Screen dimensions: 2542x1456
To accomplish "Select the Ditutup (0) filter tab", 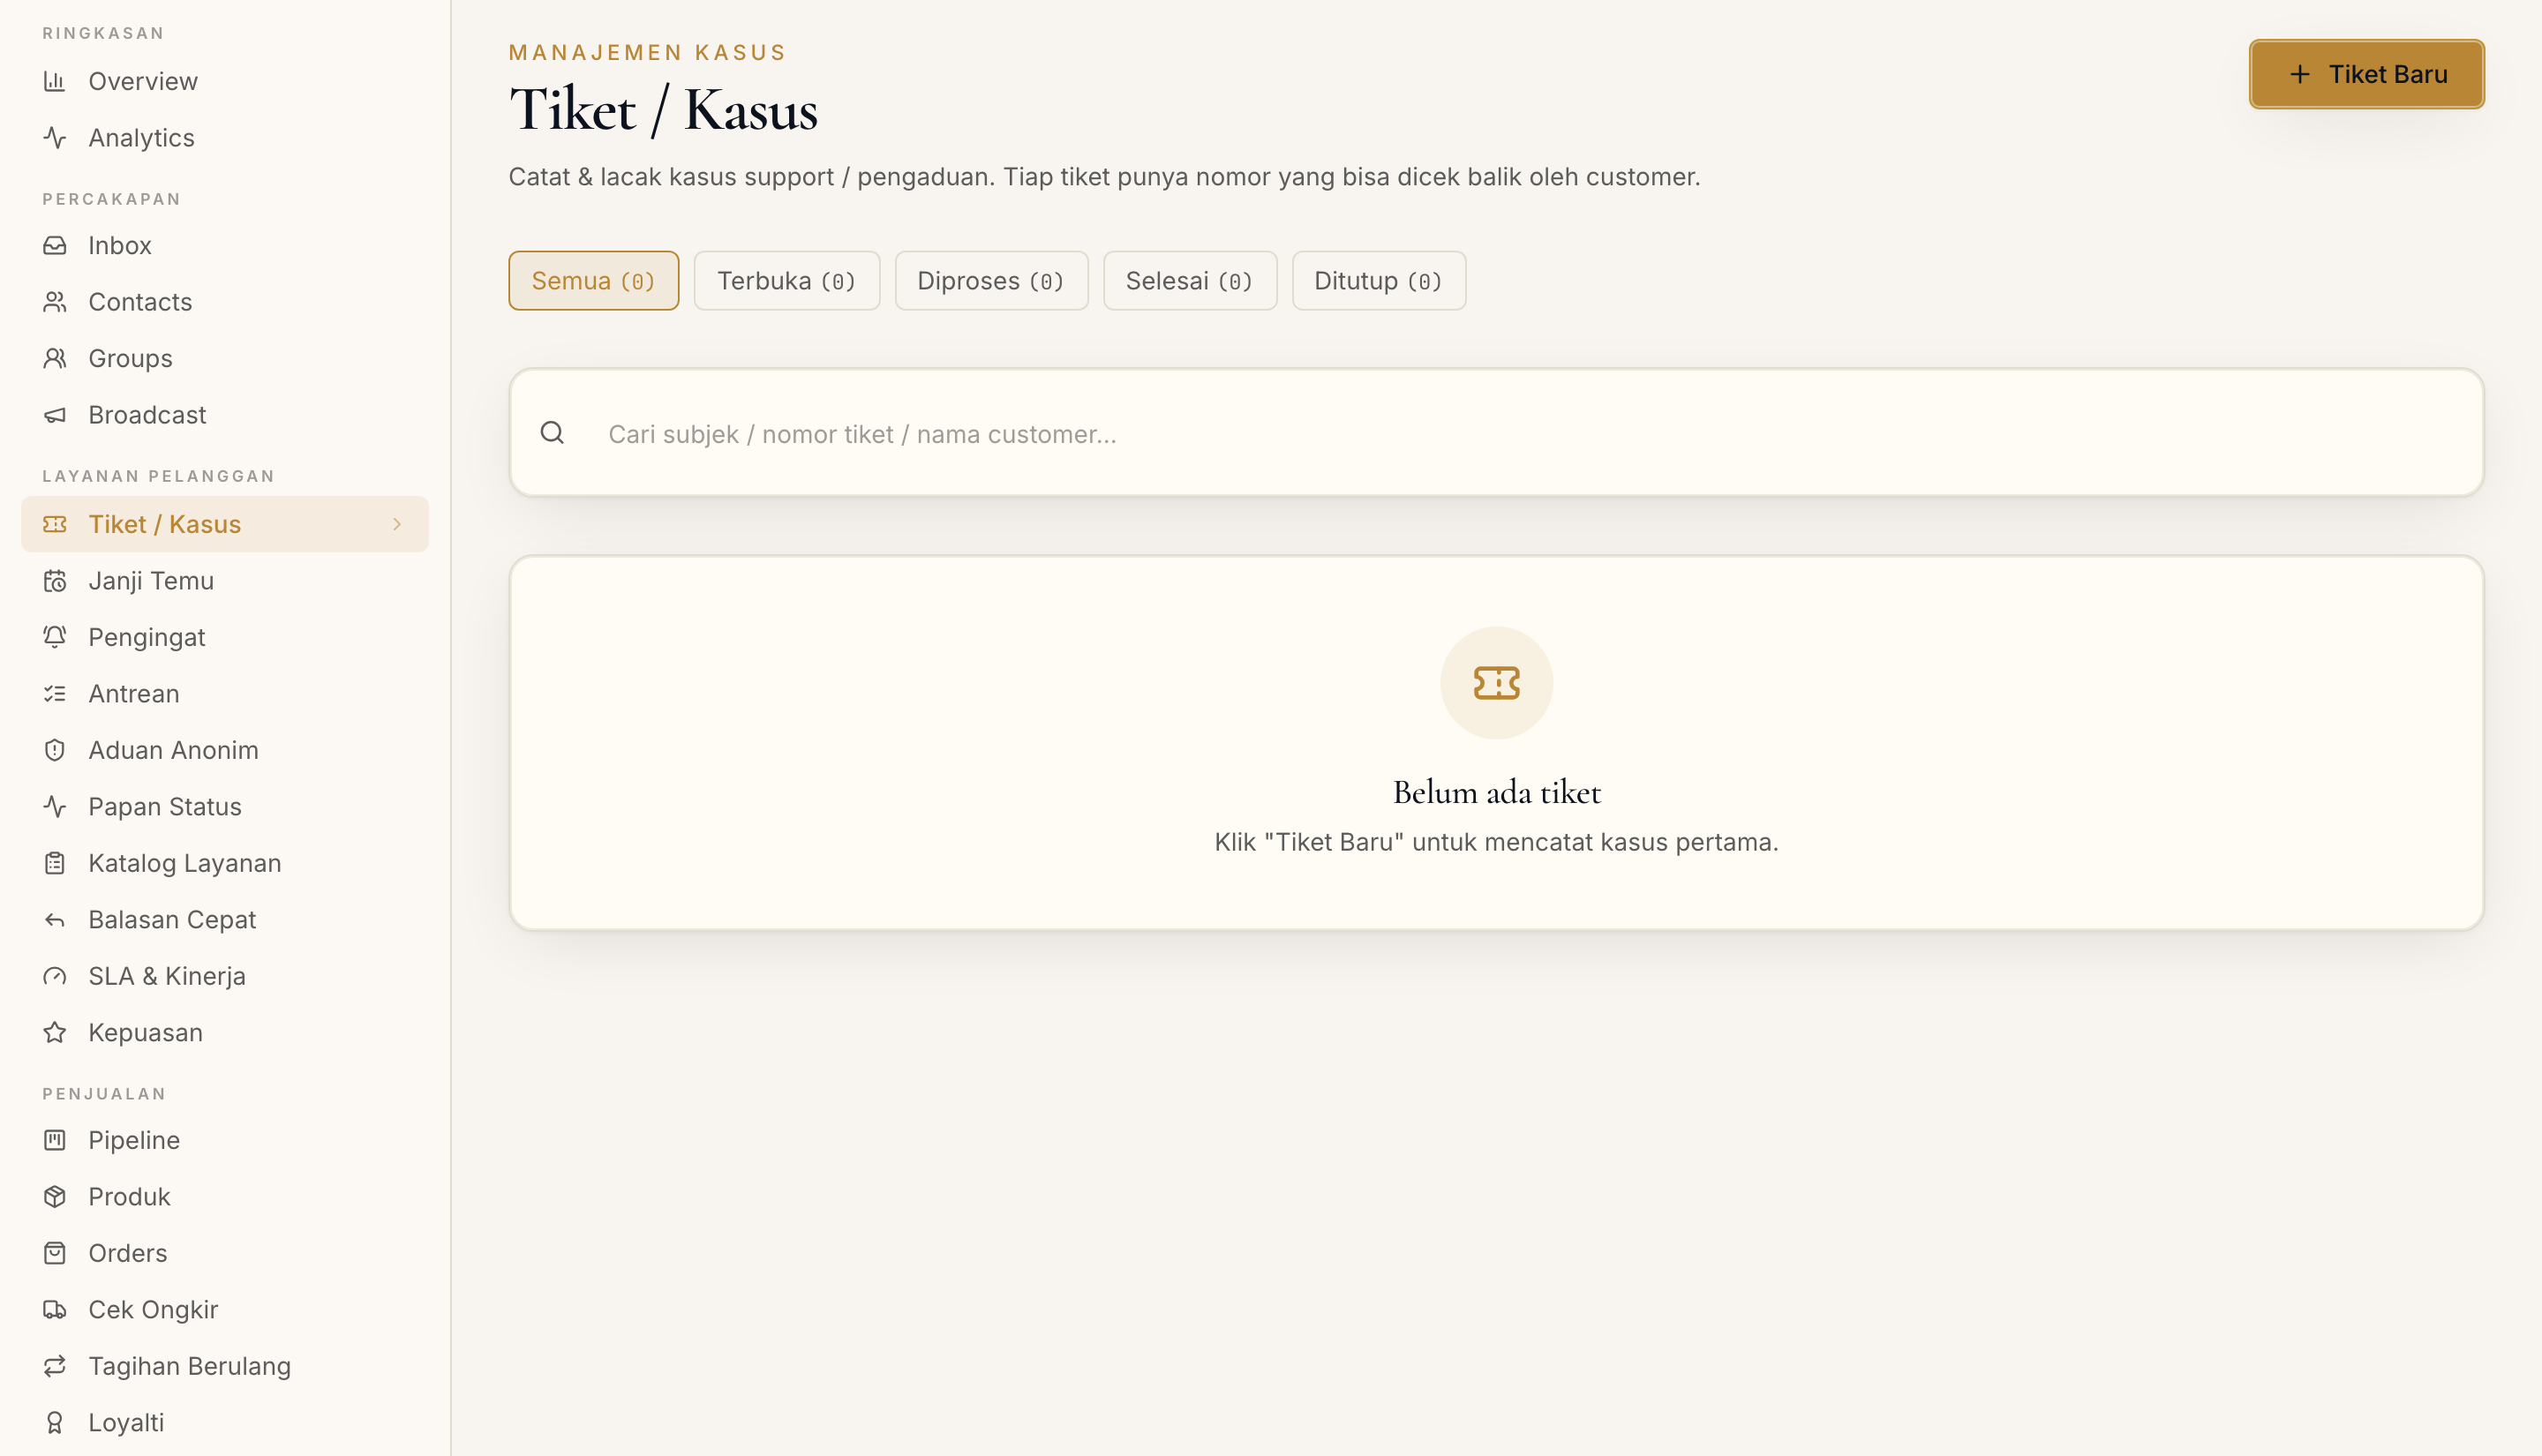I will [1379, 281].
